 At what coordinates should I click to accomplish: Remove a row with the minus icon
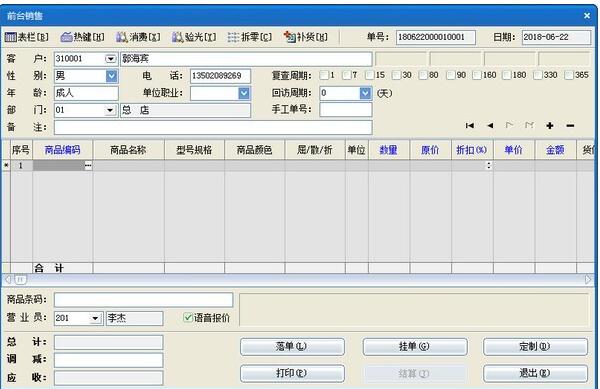[570, 125]
